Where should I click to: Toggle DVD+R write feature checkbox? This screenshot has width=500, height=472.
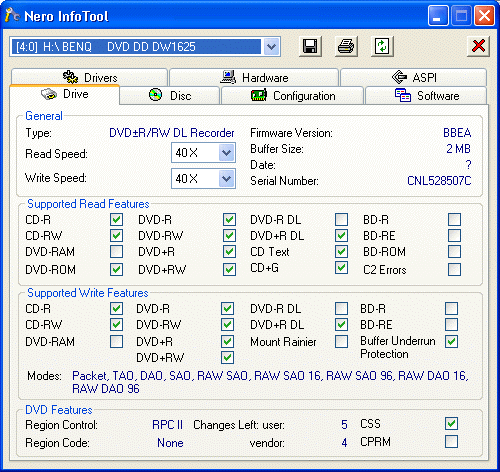pyautogui.click(x=227, y=342)
